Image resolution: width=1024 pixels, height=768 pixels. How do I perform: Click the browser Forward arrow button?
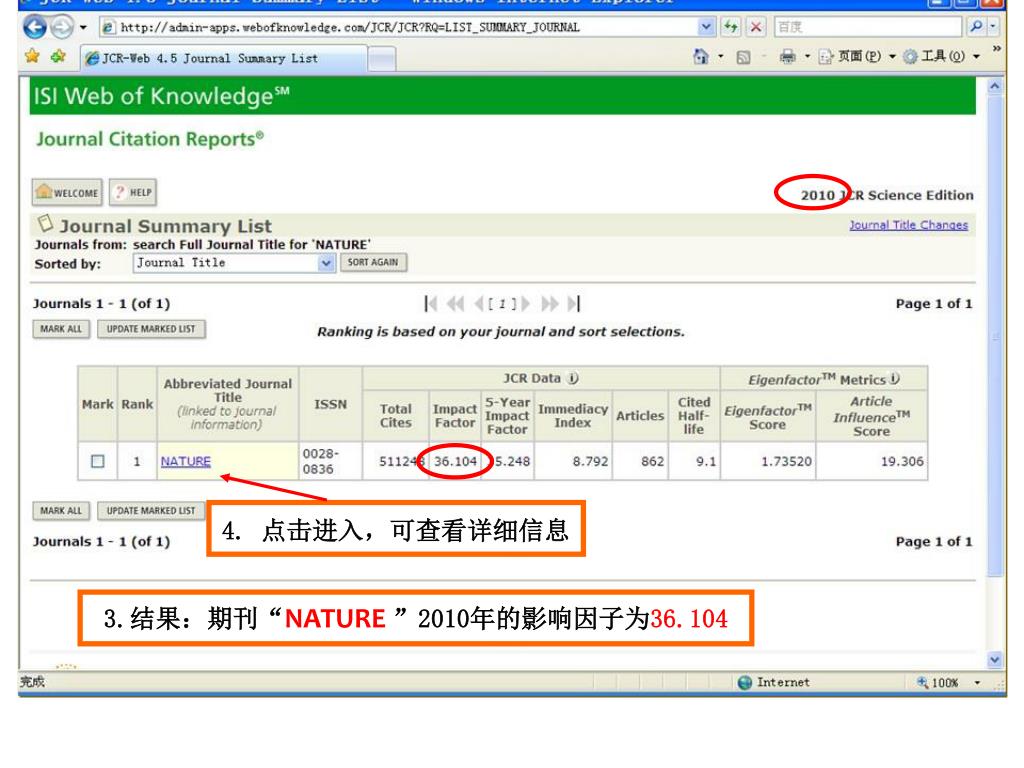click(62, 27)
